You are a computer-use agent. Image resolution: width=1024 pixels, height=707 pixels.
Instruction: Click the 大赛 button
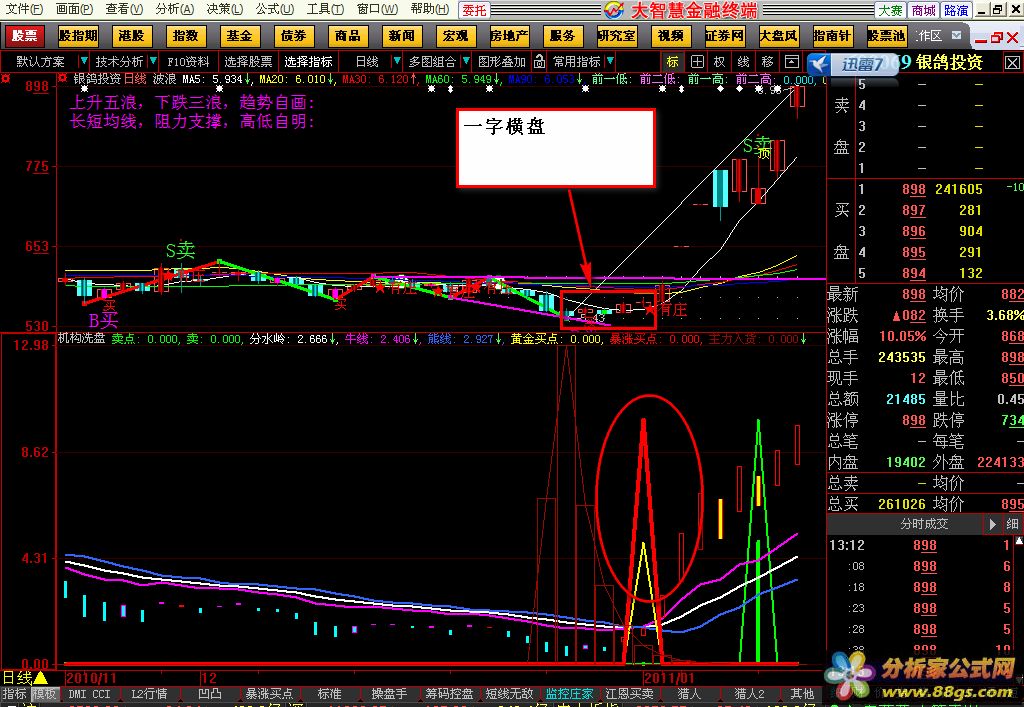[x=889, y=10]
